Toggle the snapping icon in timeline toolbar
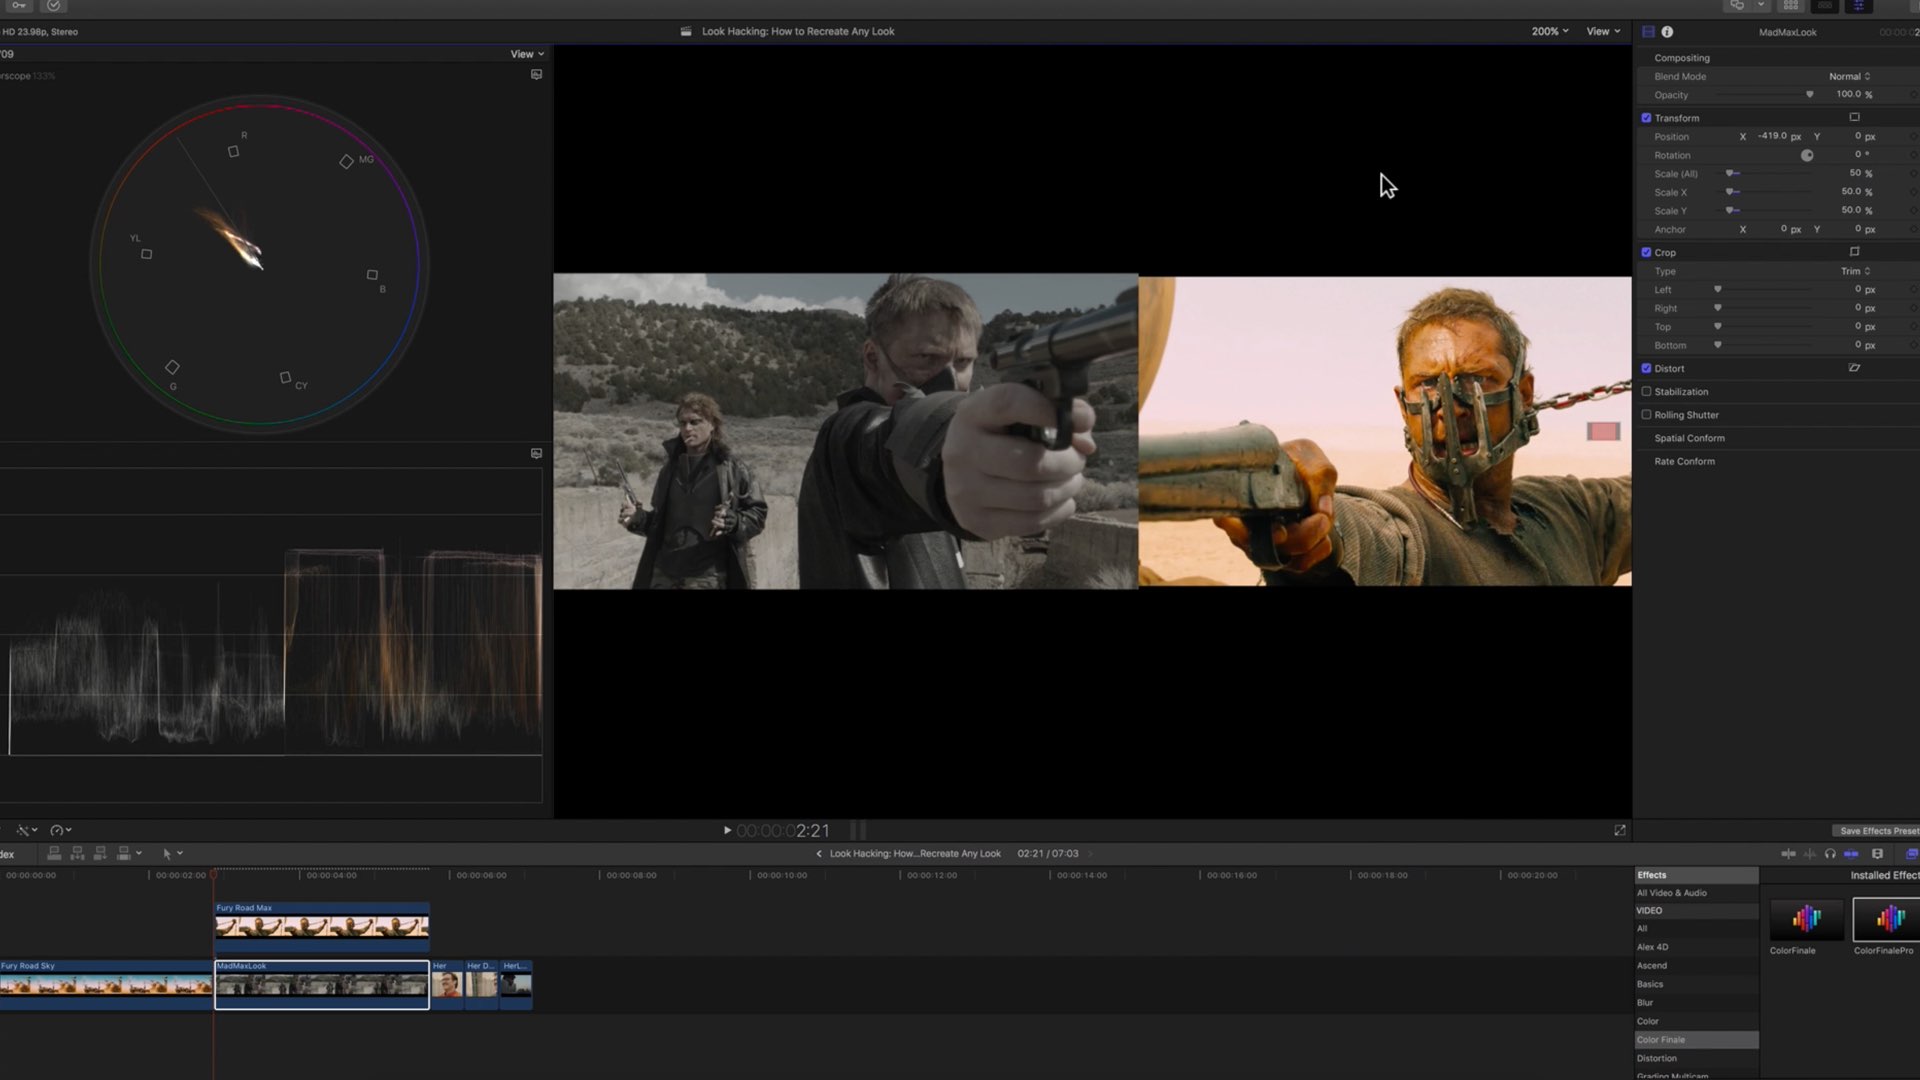The height and width of the screenshot is (1080, 1920). click(1851, 854)
